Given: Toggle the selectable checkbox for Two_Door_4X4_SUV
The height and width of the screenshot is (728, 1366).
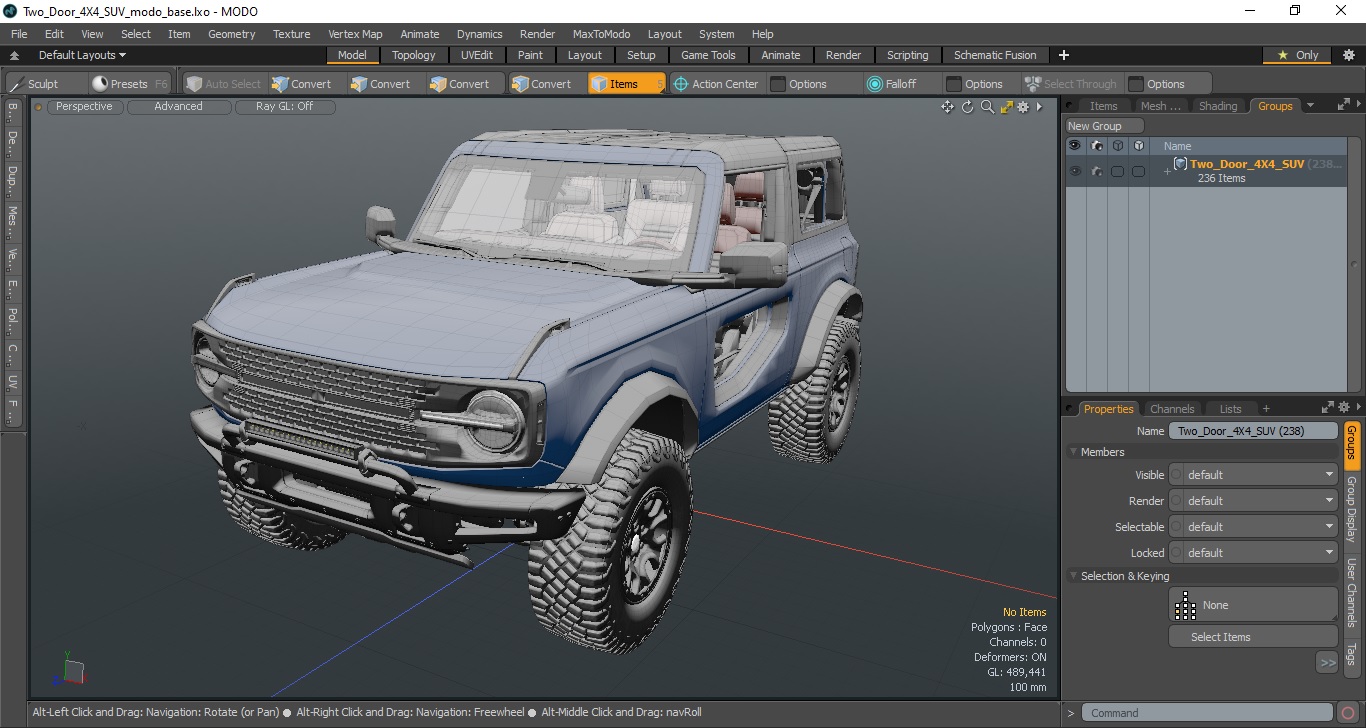Looking at the screenshot, I should (x=1118, y=171).
